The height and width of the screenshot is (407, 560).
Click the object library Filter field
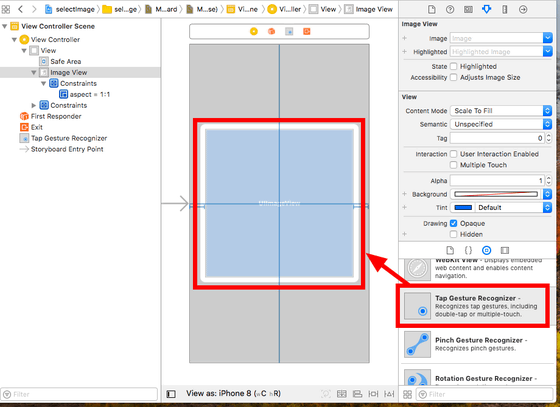[x=485, y=394]
